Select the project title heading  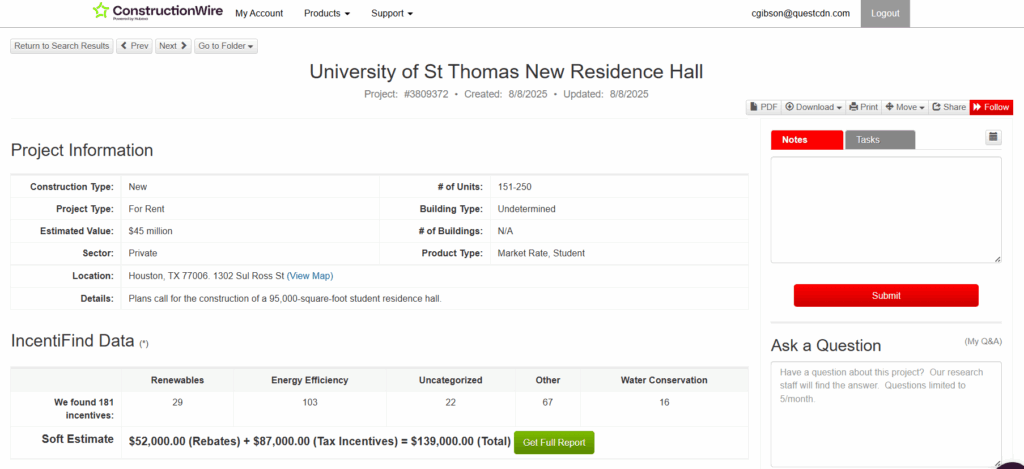[506, 72]
